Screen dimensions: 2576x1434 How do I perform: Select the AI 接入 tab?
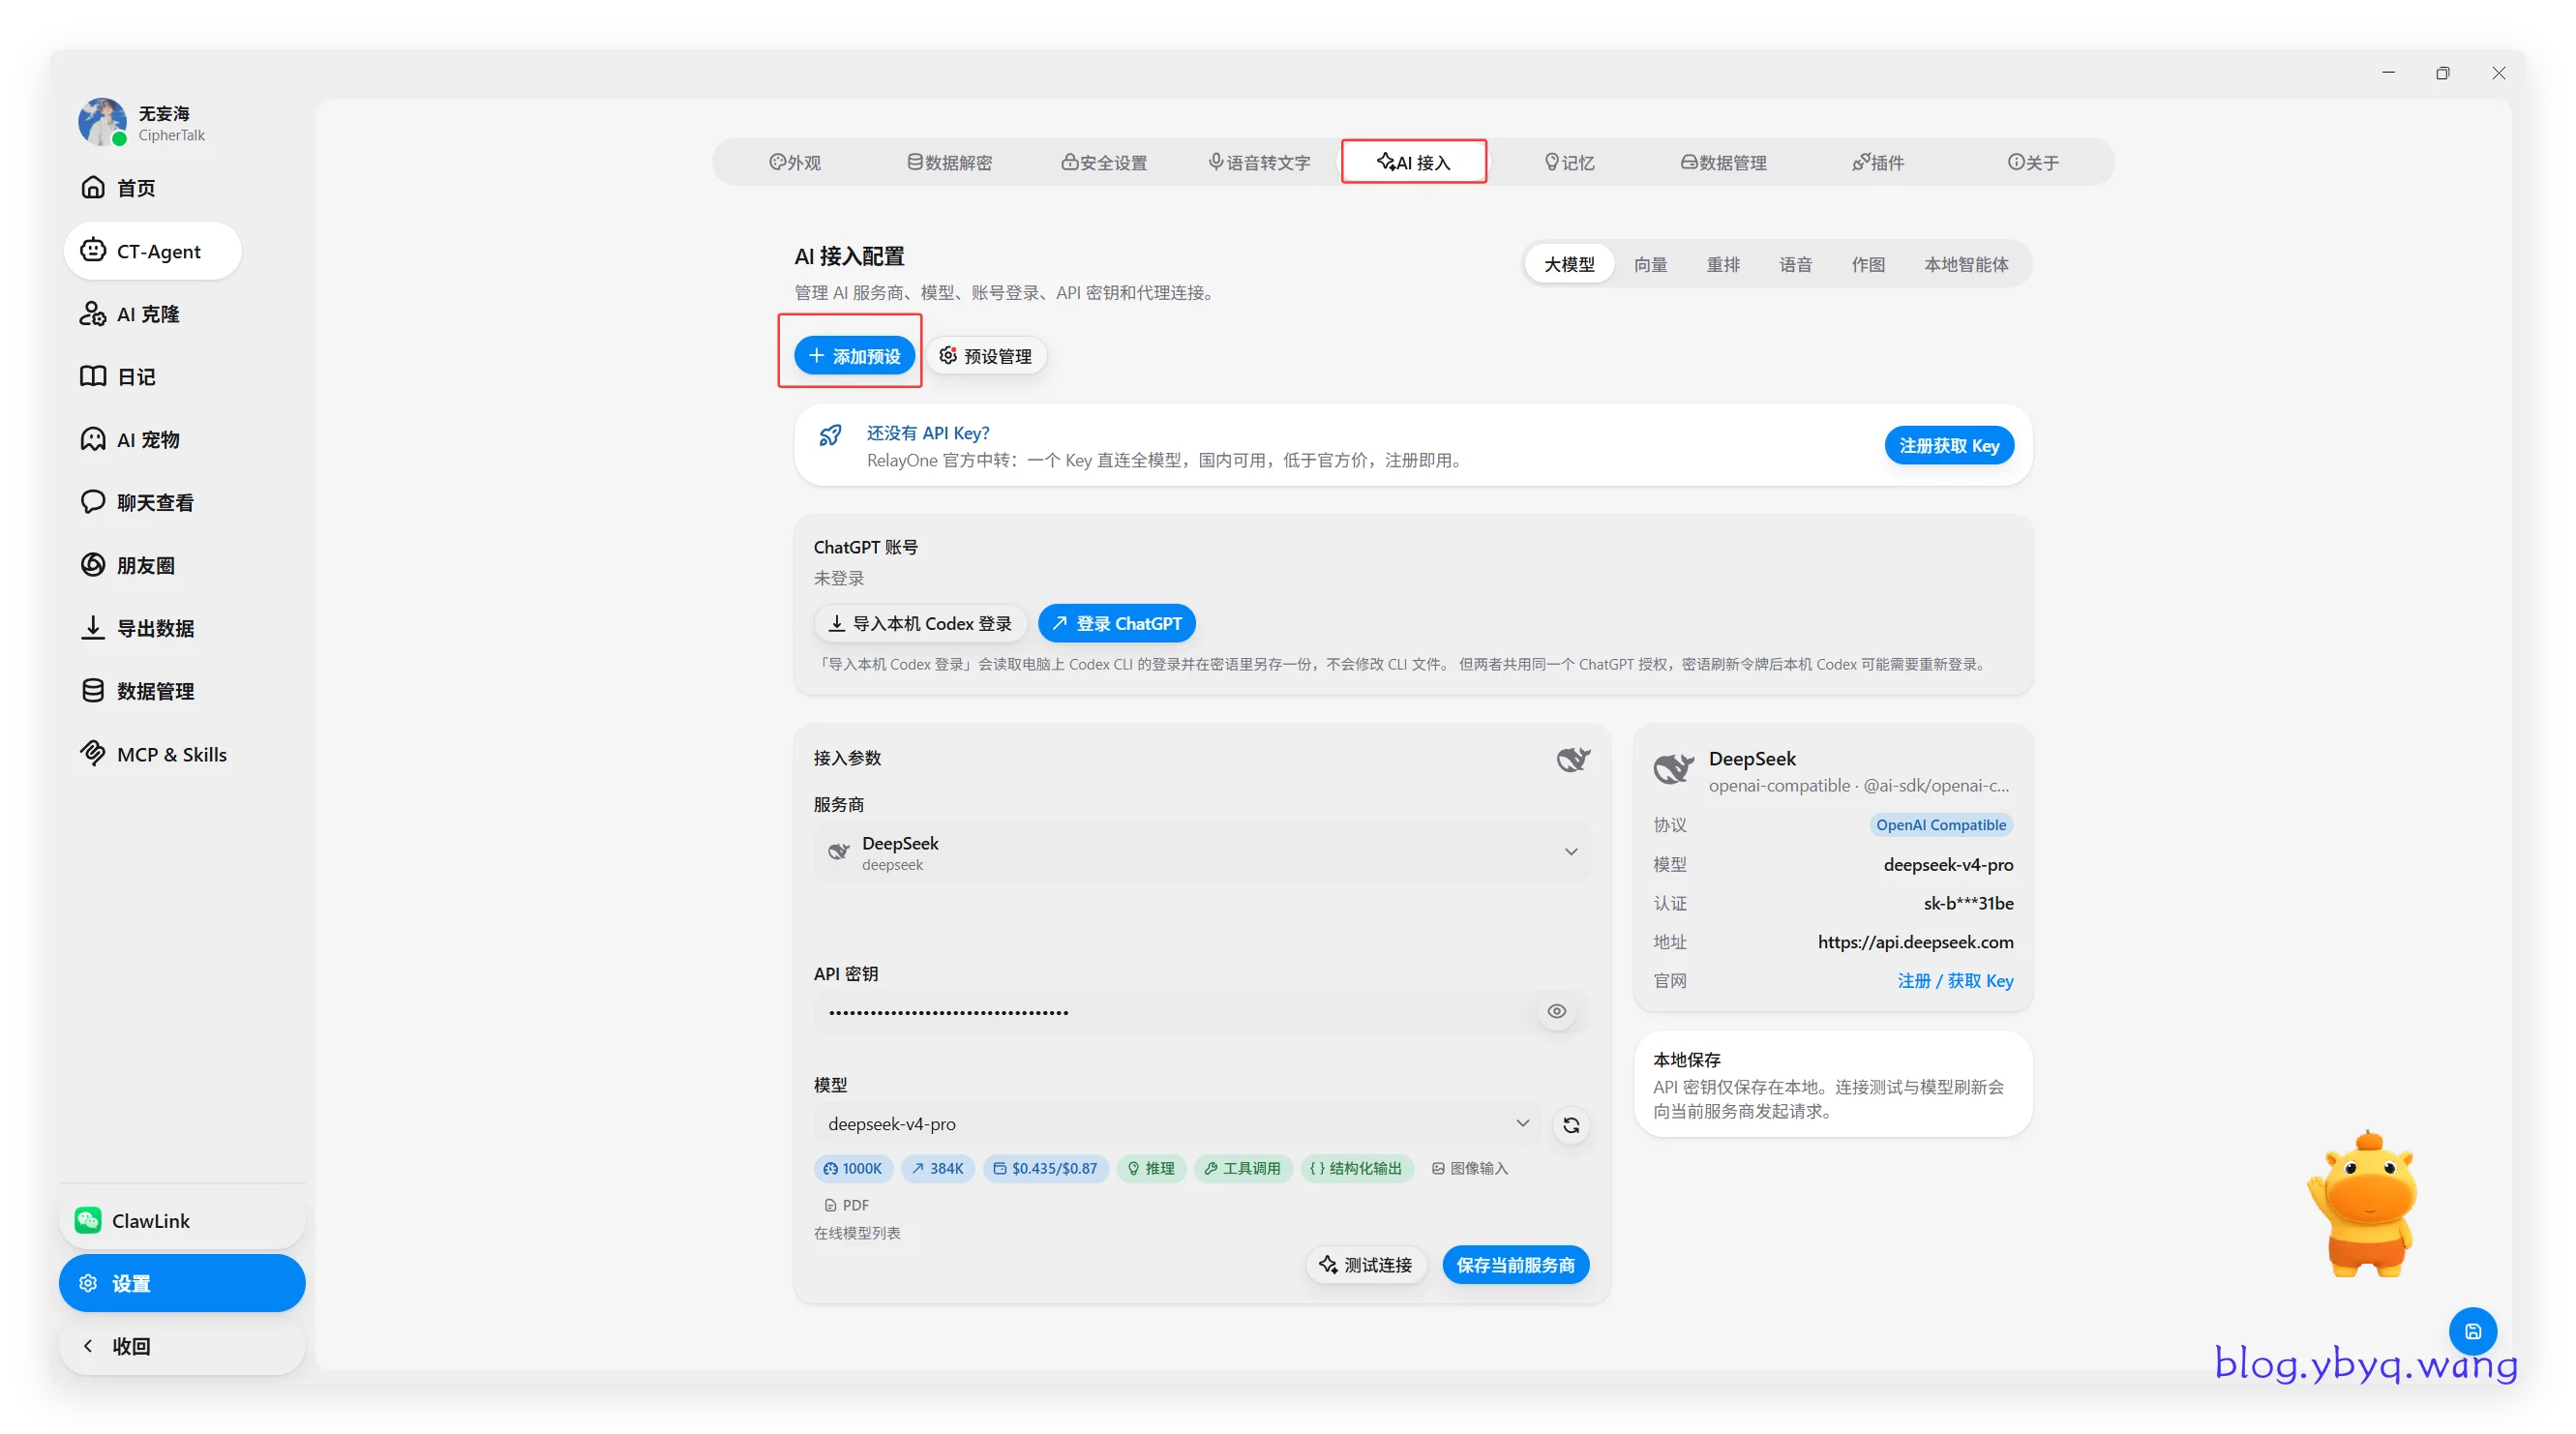(x=1414, y=163)
